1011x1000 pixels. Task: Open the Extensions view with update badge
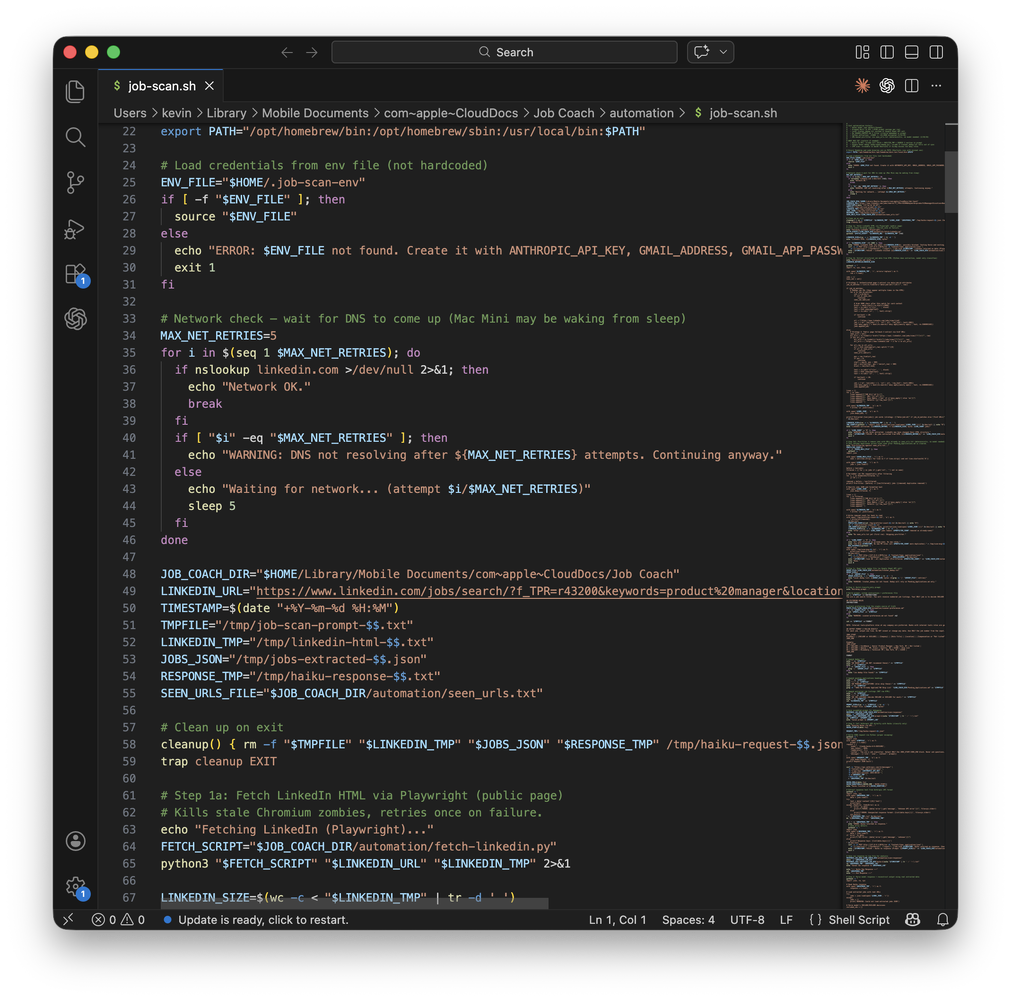[75, 275]
